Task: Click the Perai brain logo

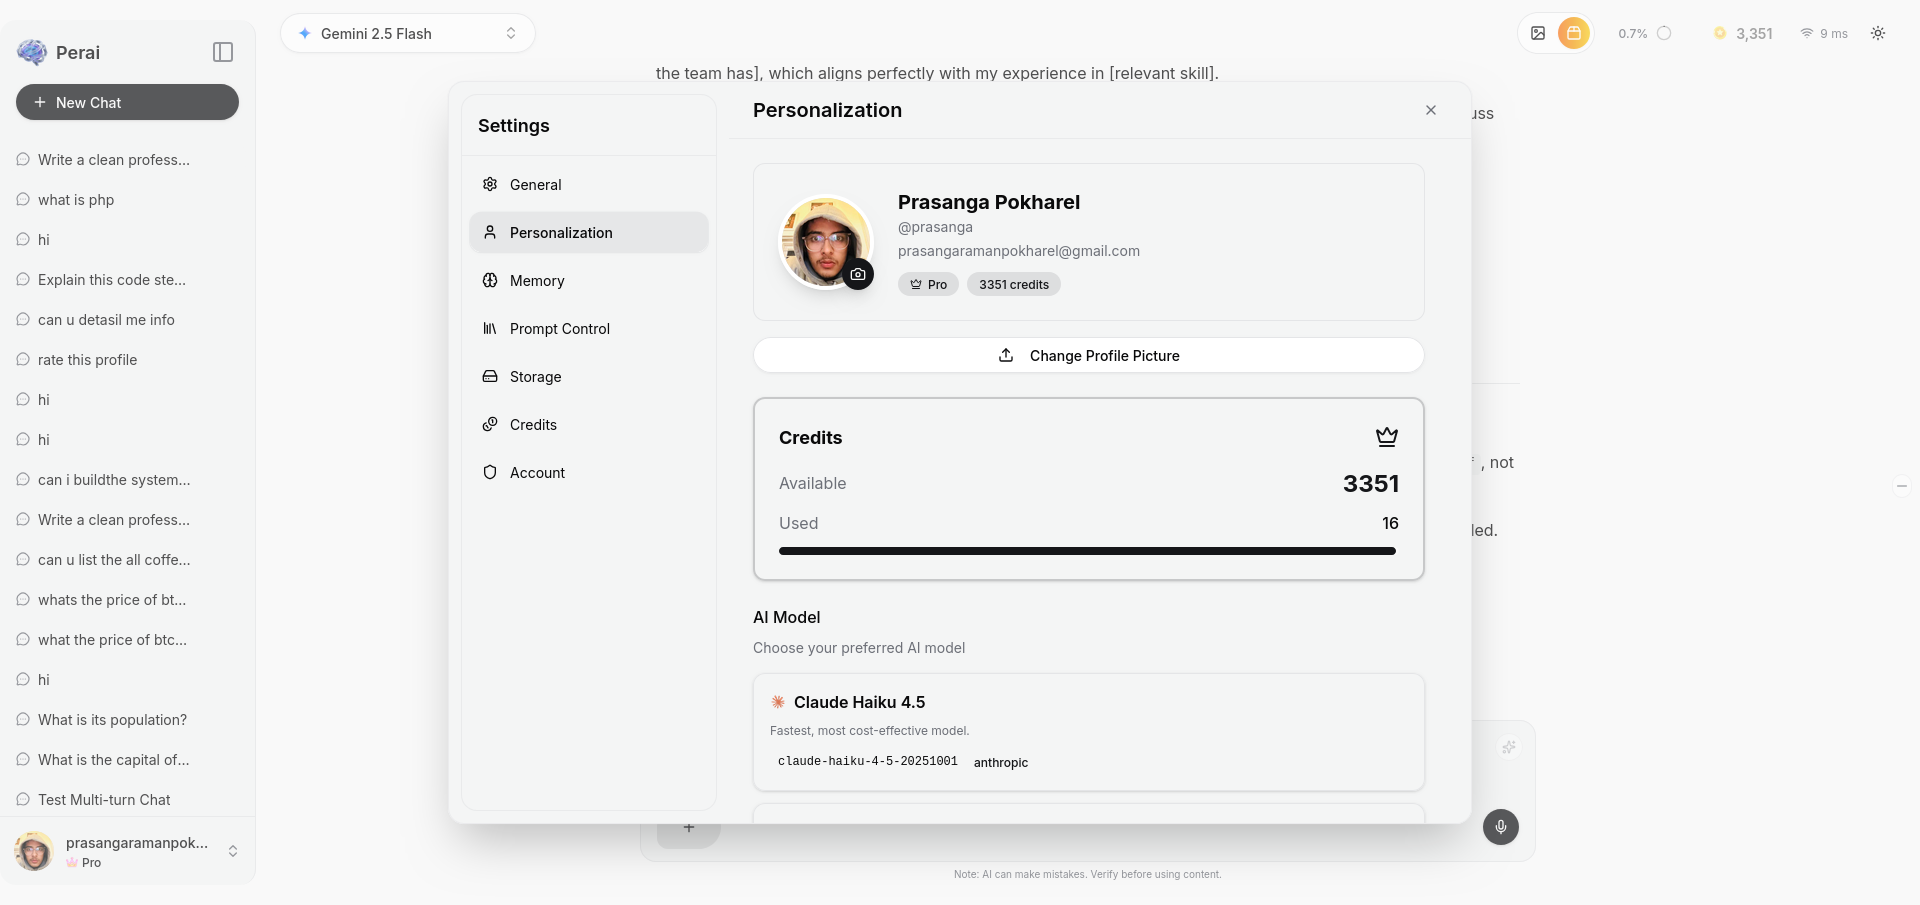Action: pos(32,52)
